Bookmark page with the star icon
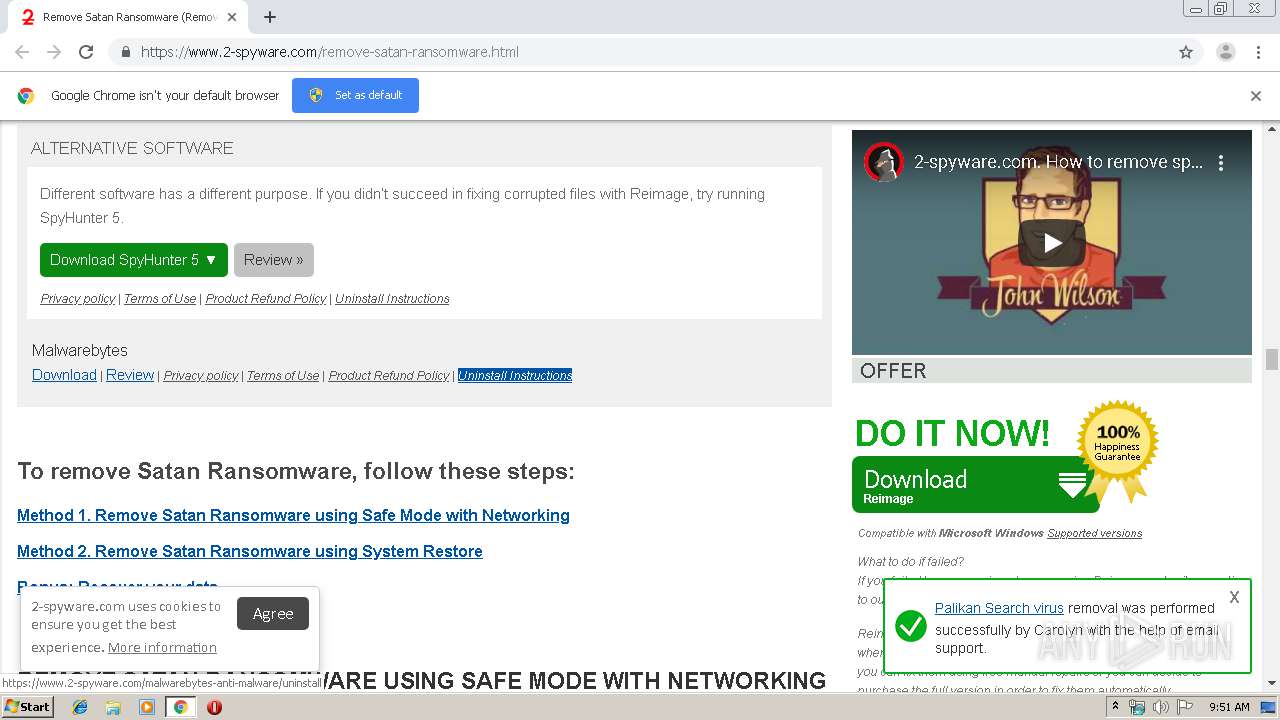The height and width of the screenshot is (720, 1280). click(x=1186, y=52)
